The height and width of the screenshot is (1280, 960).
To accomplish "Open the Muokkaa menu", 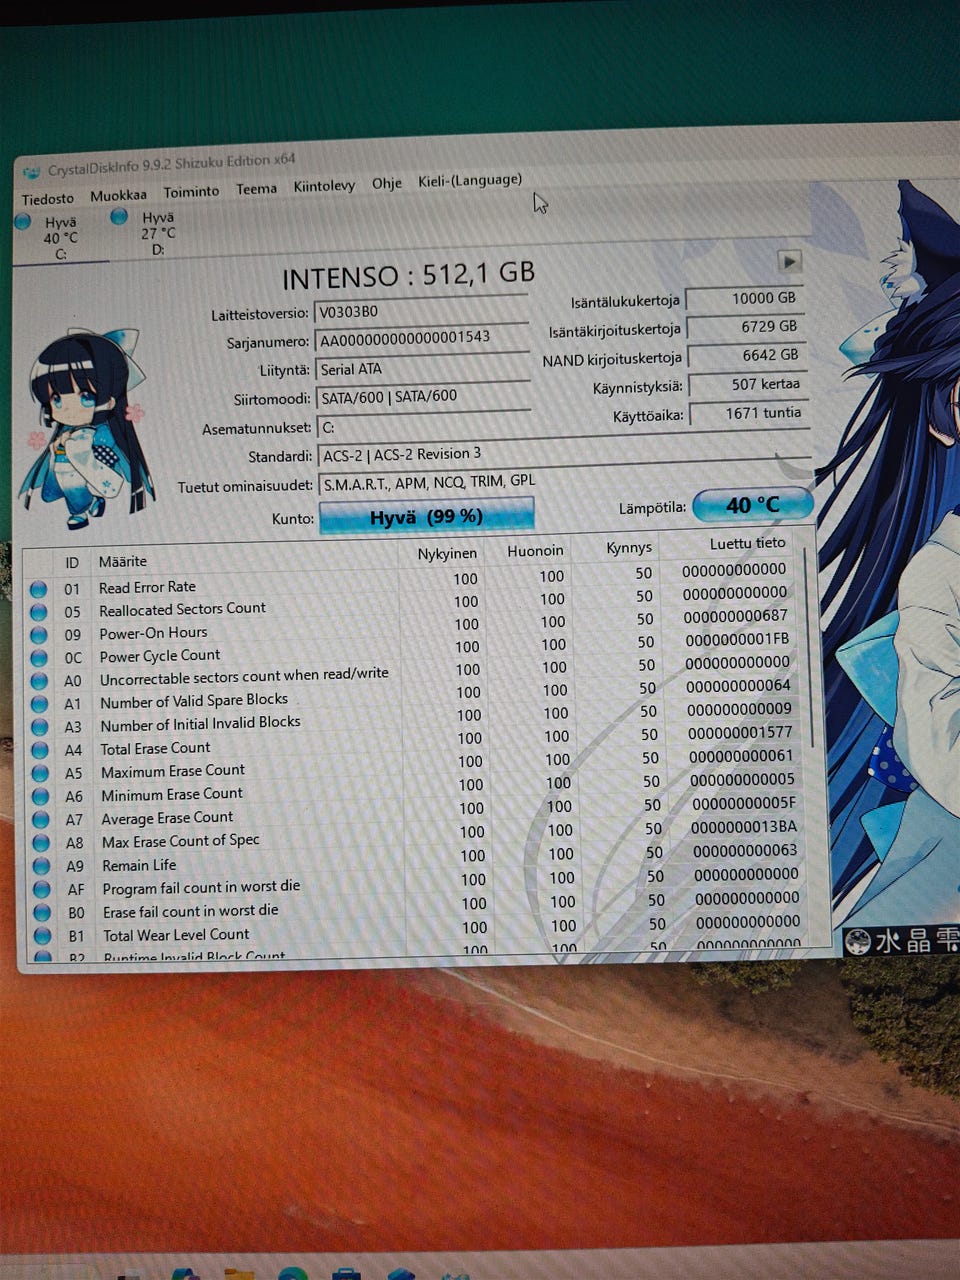I will pos(118,195).
